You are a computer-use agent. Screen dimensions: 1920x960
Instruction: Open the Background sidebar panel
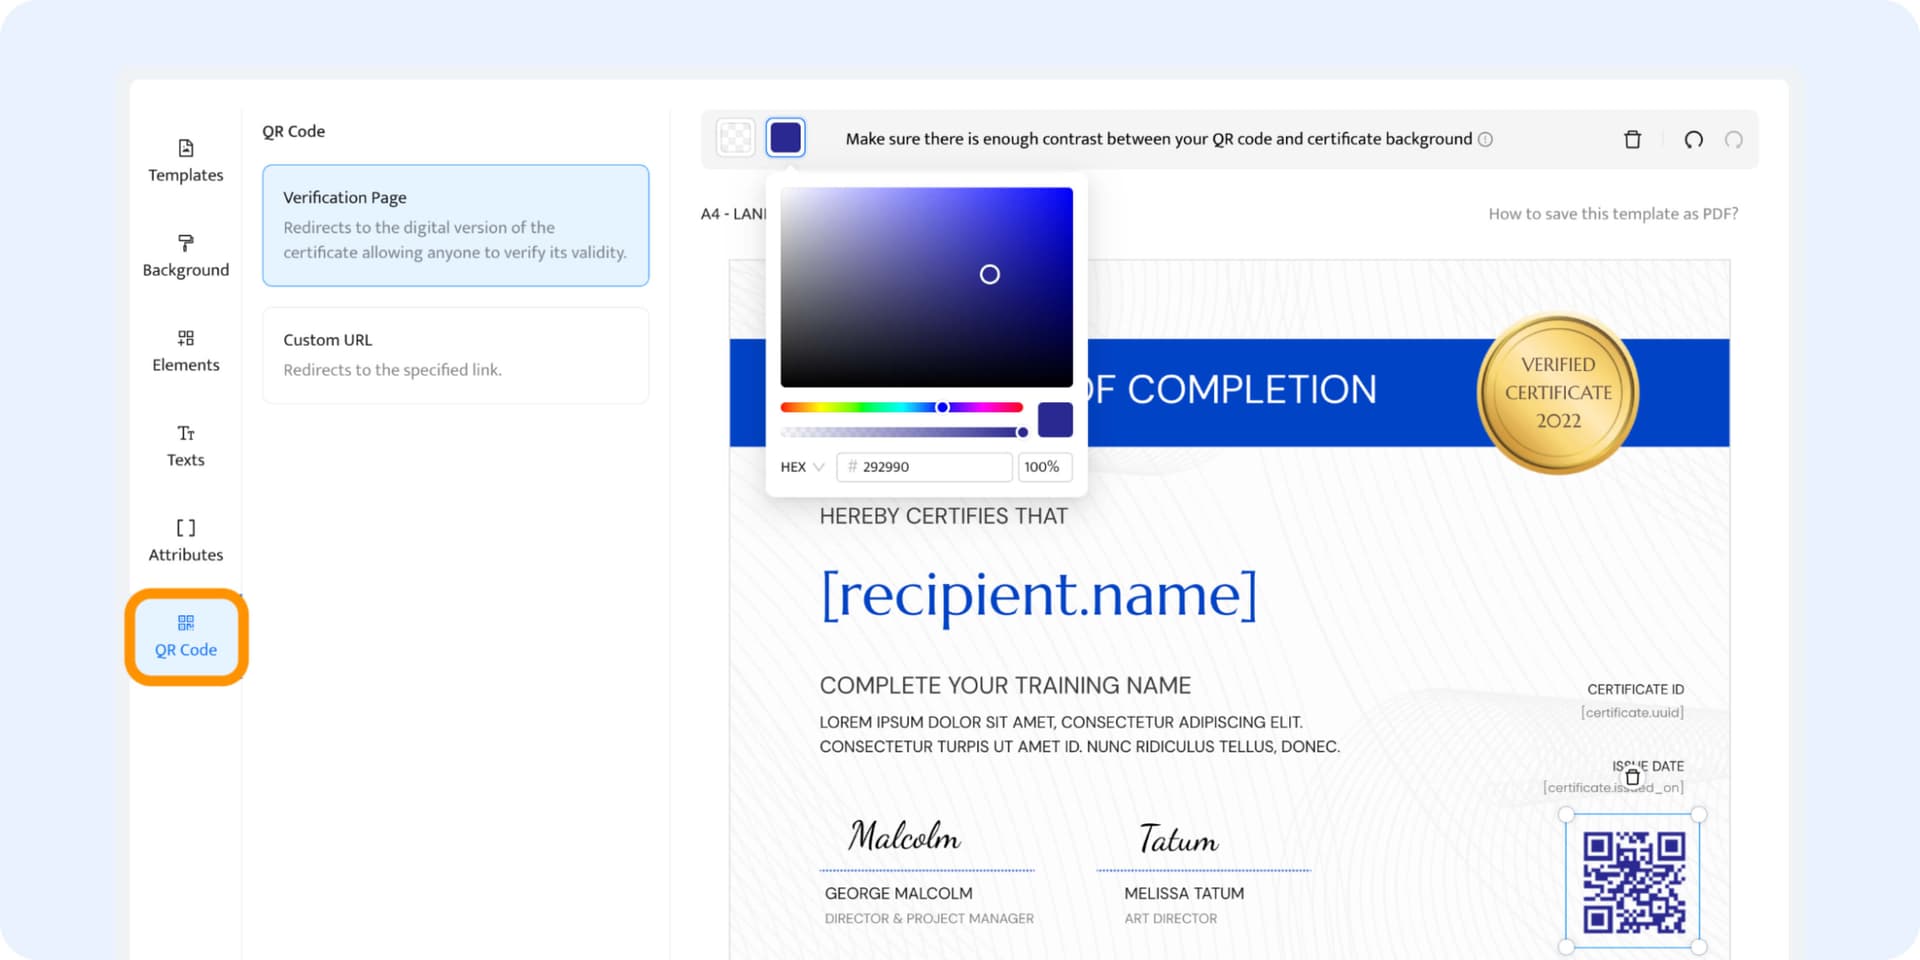pyautogui.click(x=186, y=256)
